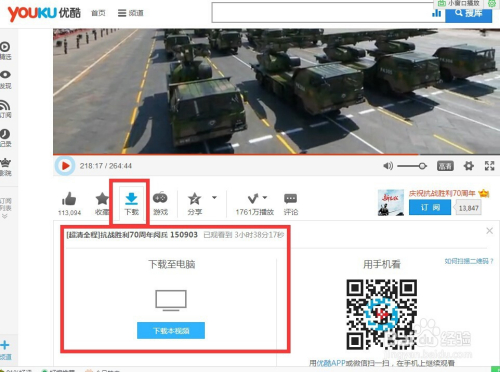Click the game controller 游戏 icon
Viewport: 500px width, 372px height.
coord(160,198)
